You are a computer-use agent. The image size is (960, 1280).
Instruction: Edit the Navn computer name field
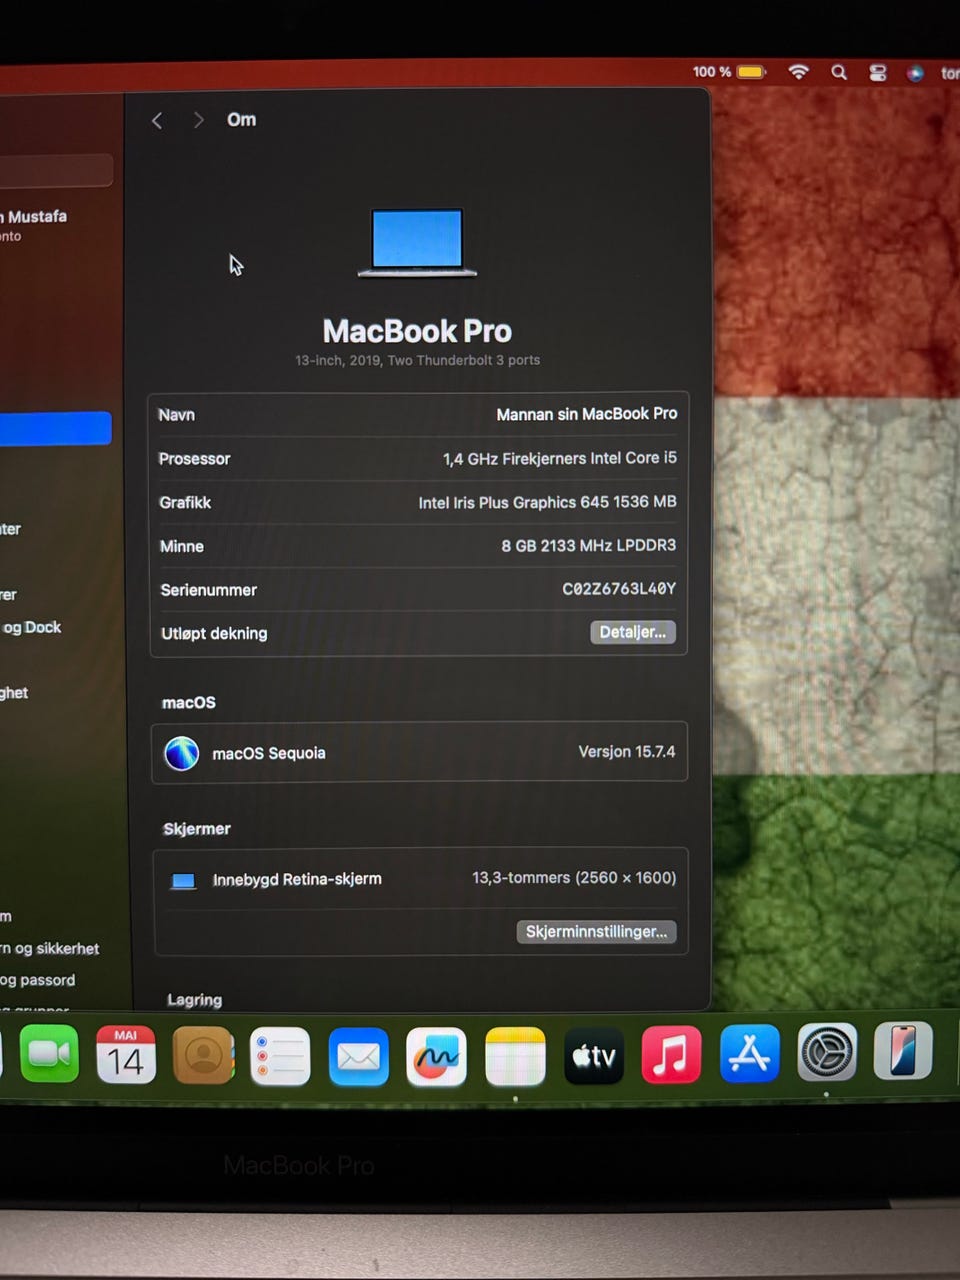click(418, 414)
